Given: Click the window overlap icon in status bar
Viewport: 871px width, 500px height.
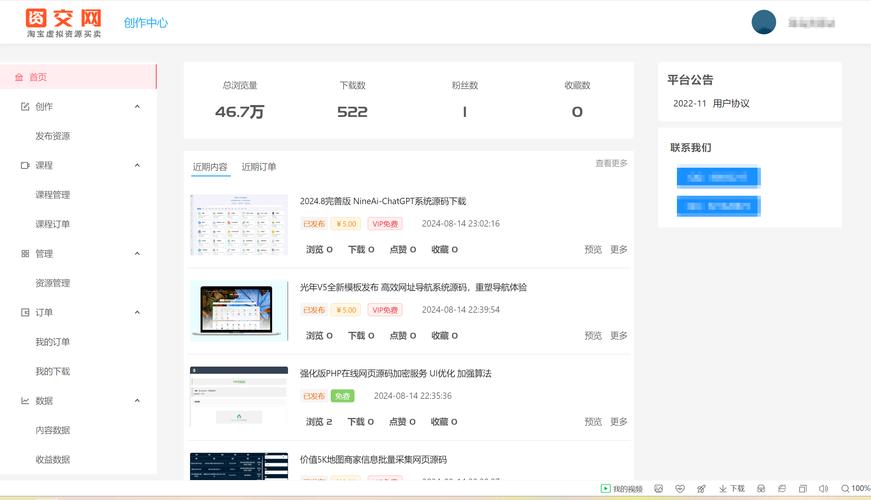Looking at the screenshot, I should pyautogui.click(x=803, y=489).
